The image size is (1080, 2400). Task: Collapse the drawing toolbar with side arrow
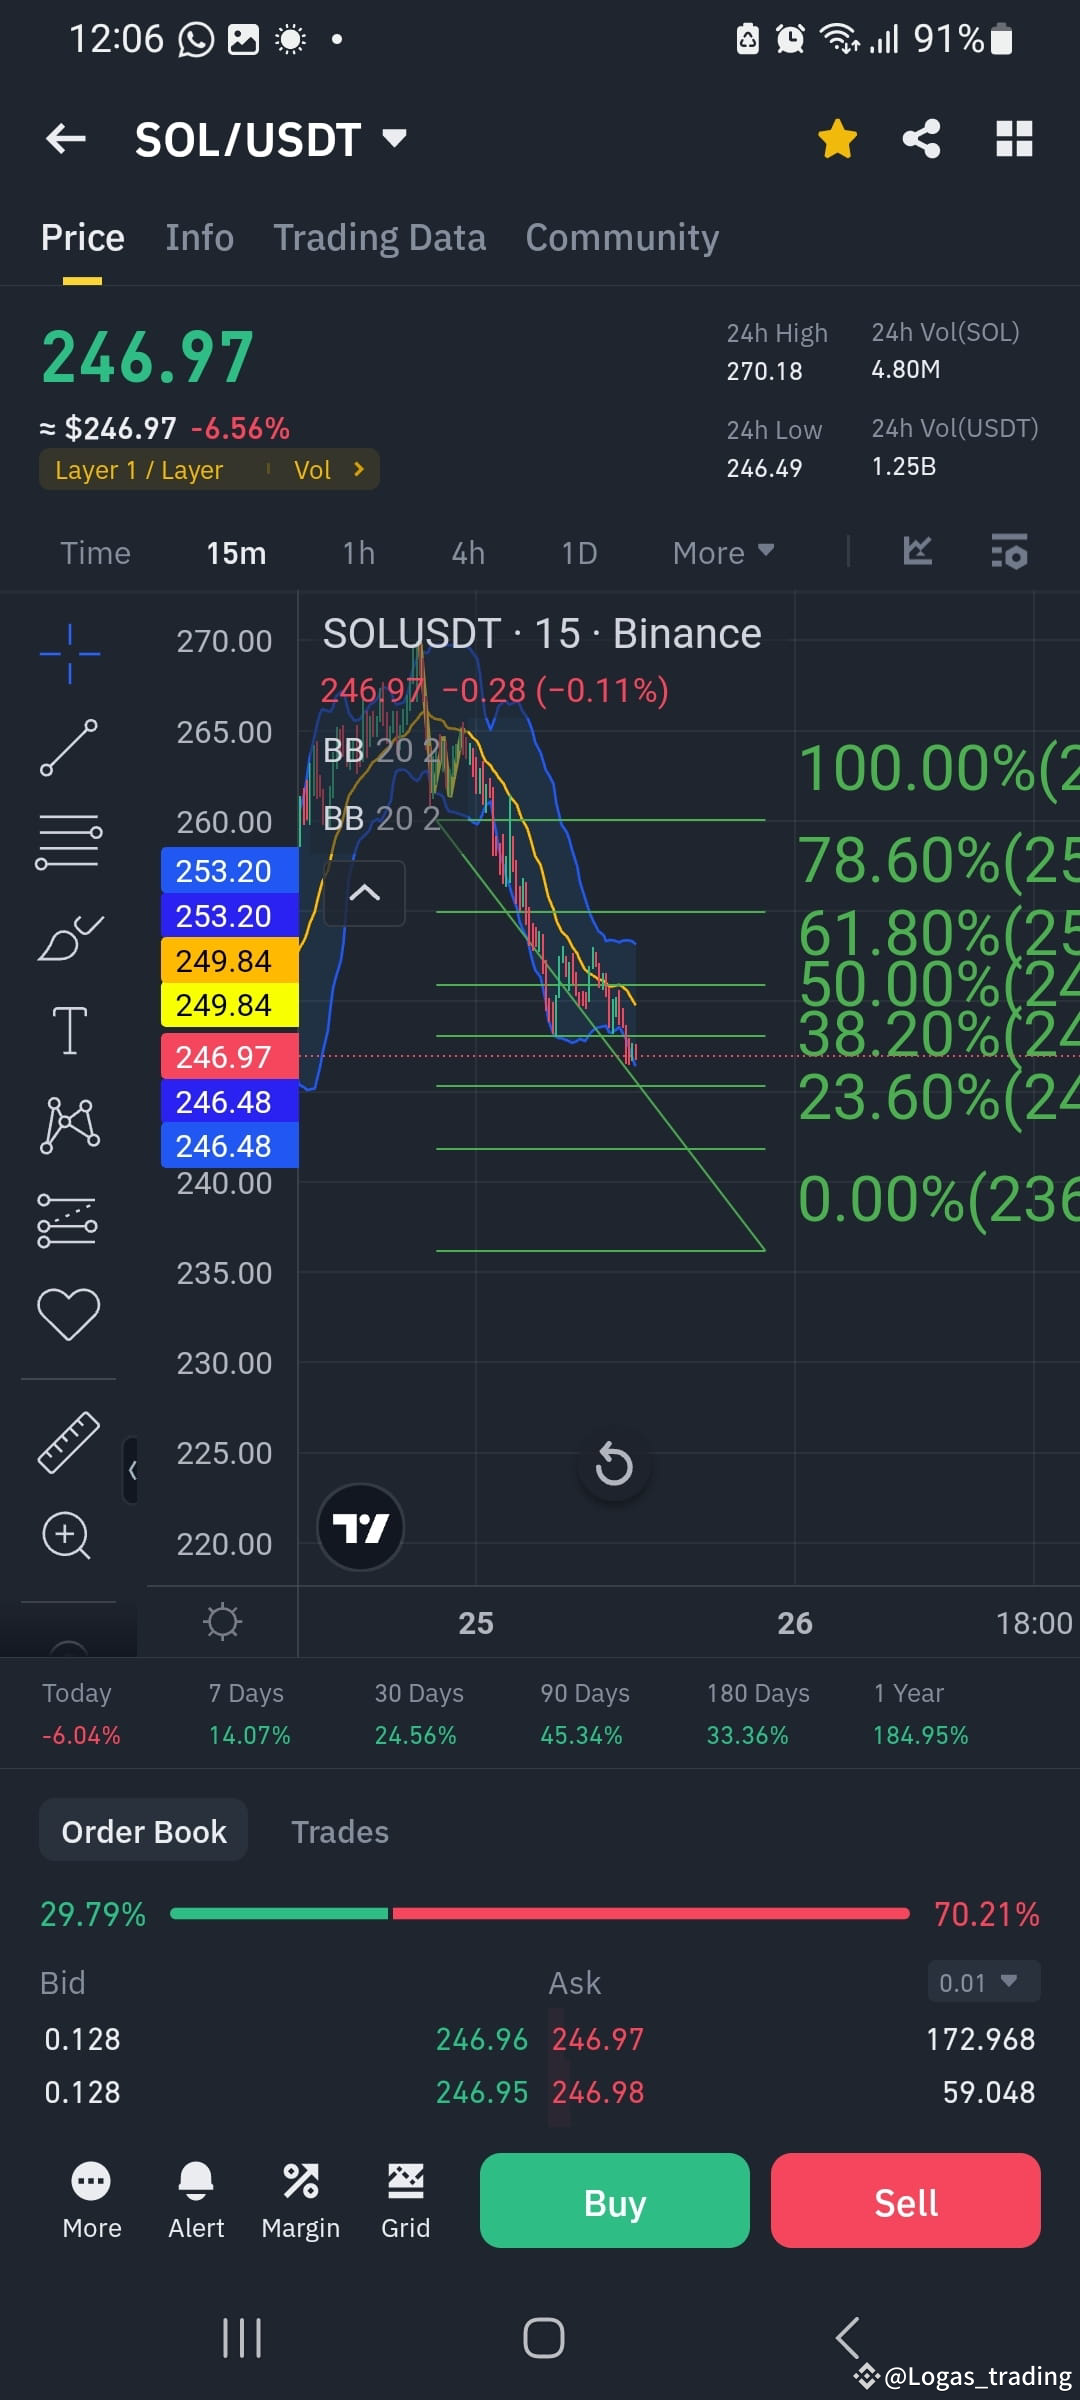tap(131, 1470)
